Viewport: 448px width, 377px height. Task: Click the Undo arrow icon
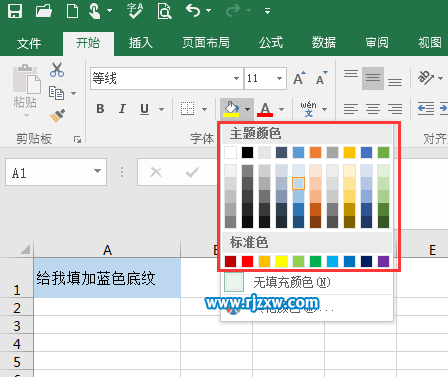click(x=193, y=10)
